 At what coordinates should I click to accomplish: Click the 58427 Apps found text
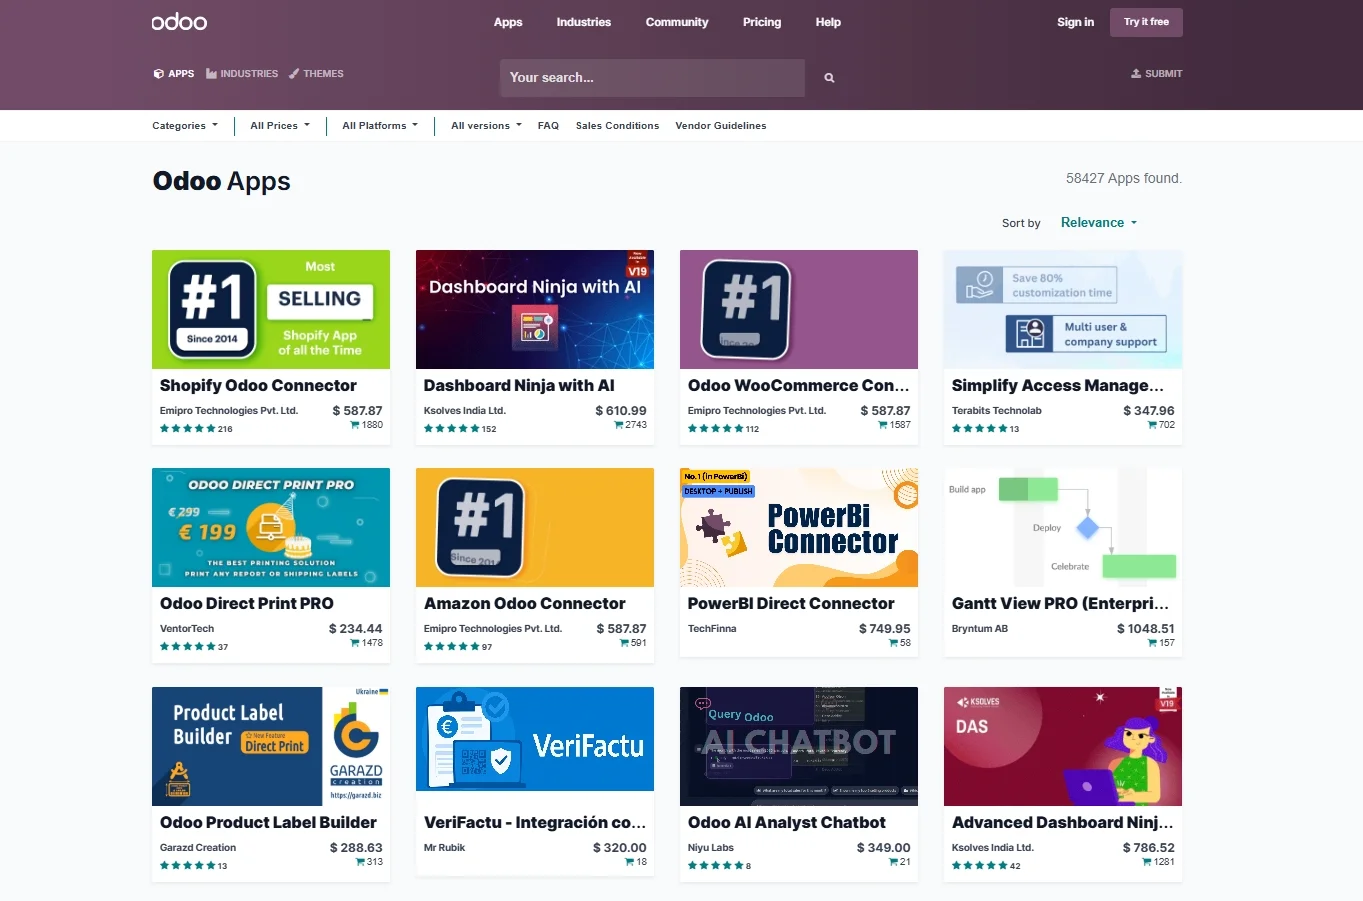1124,179
